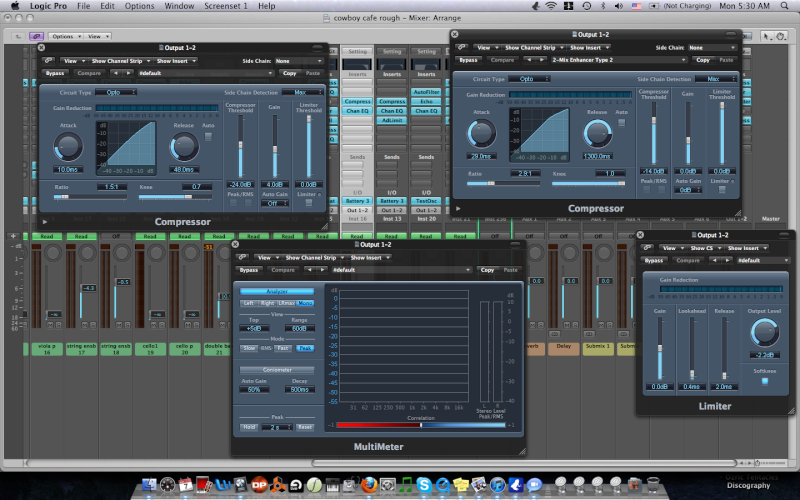The image size is (800, 500).
Task: Open Show Channel Strip dropdown in MultiMeter
Action: tap(313, 258)
